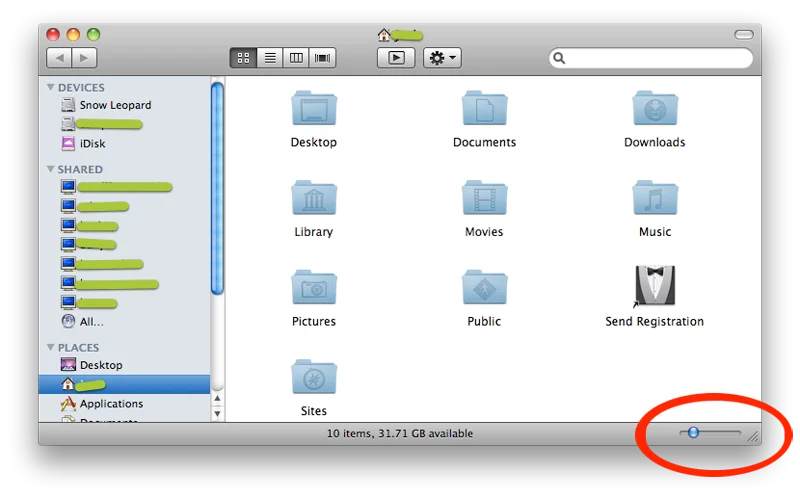Image resolution: width=800 pixels, height=498 pixels.
Task: Switch to Cover Flow view
Action: tap(322, 58)
